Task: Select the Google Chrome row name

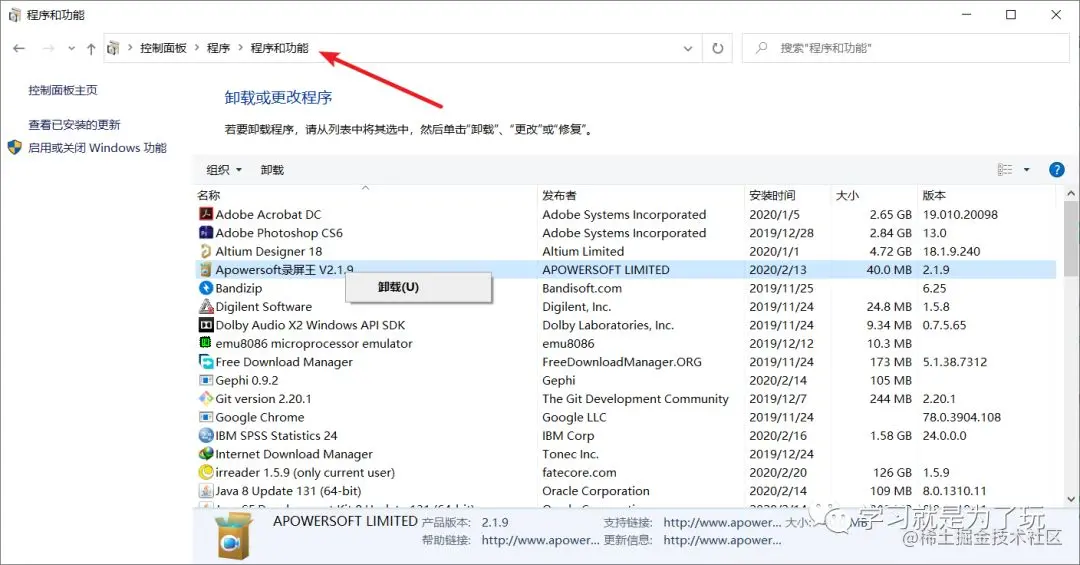Action: pos(260,417)
